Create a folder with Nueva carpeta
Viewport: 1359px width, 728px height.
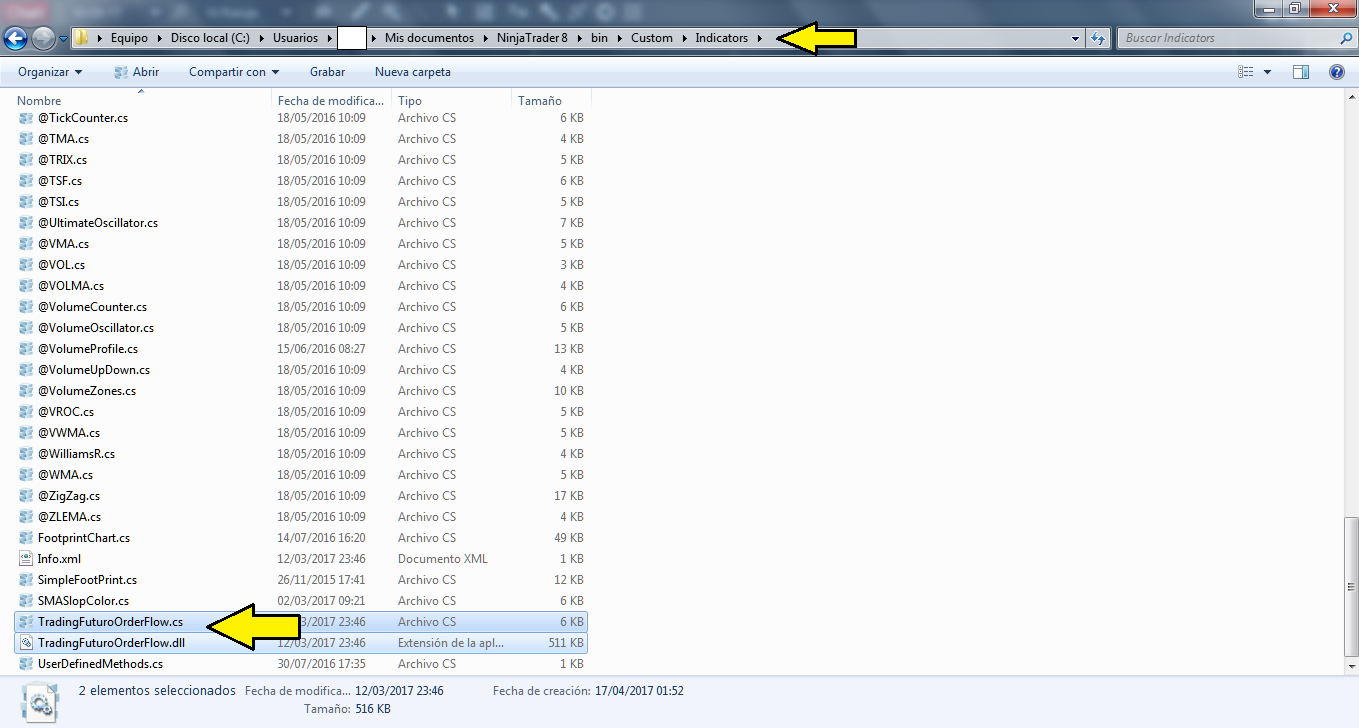tap(412, 72)
